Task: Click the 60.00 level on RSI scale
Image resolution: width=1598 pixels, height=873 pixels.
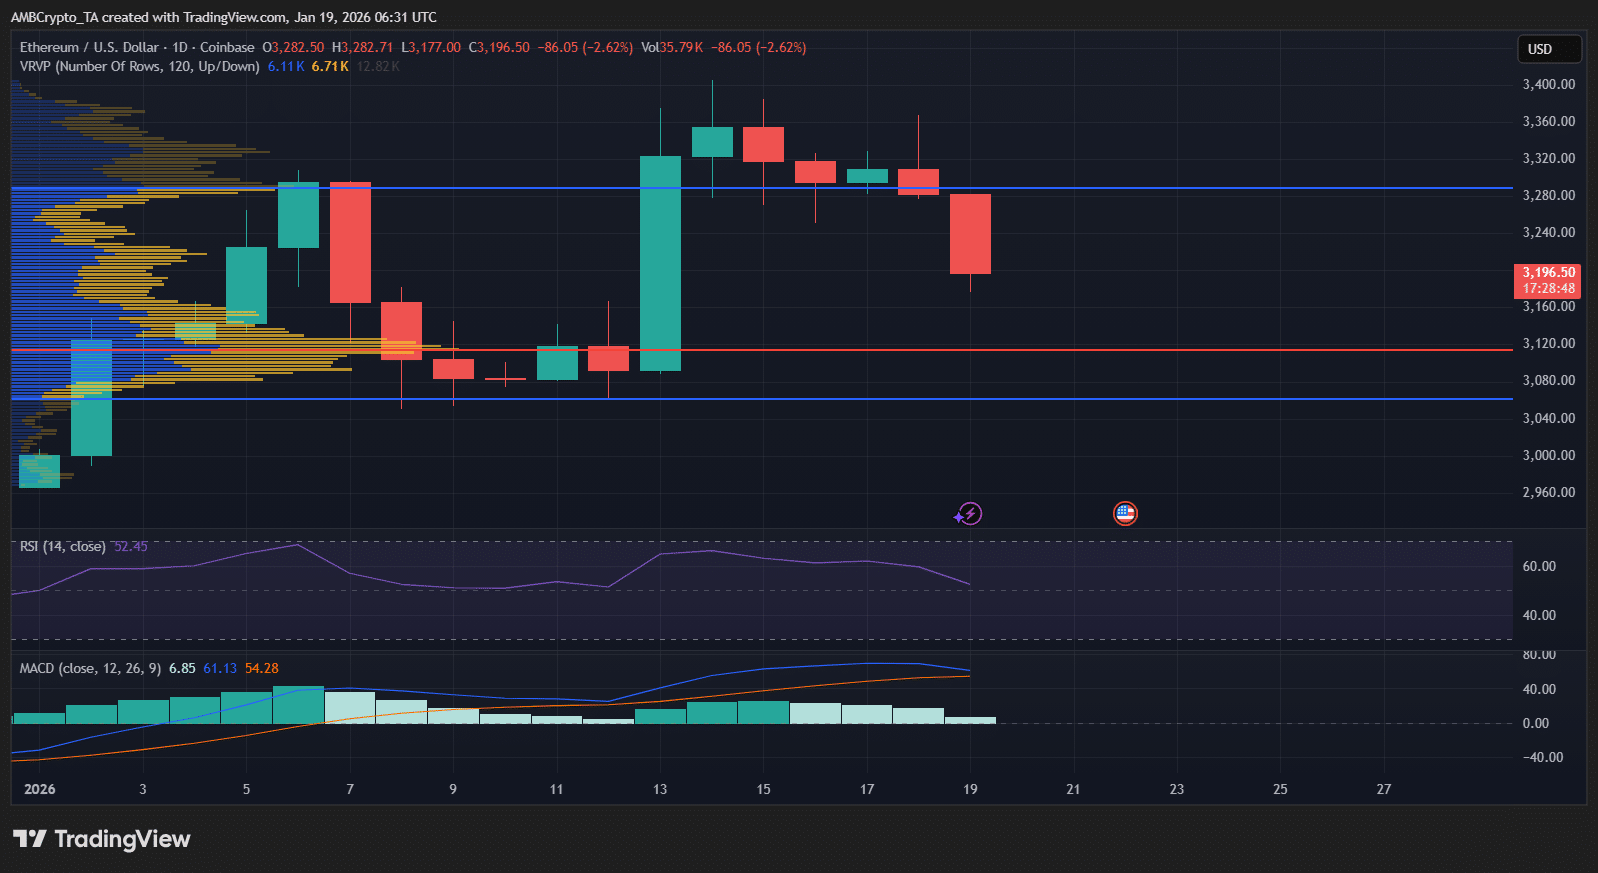Action: click(x=1539, y=566)
